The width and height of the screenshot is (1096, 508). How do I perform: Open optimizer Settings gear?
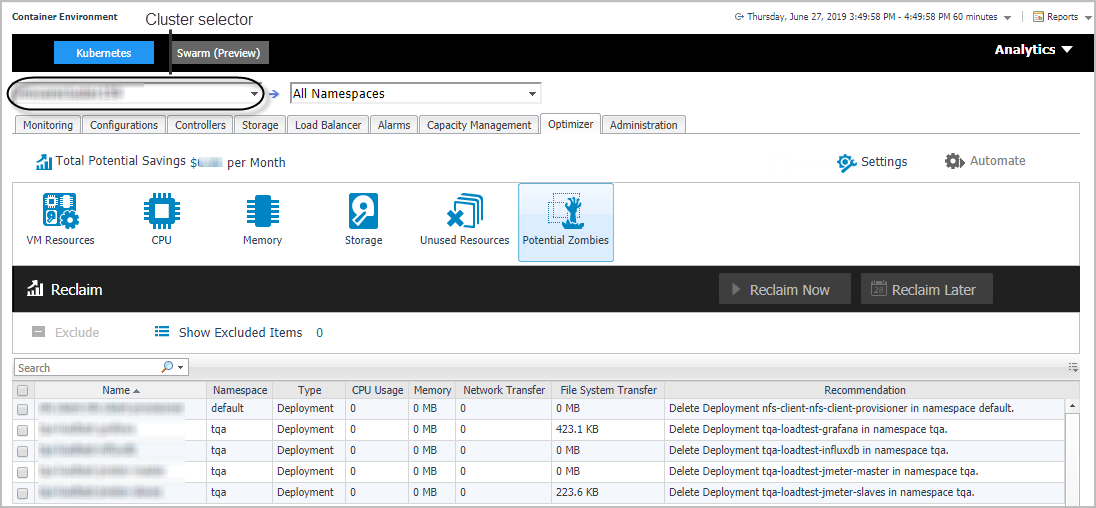tap(847, 162)
